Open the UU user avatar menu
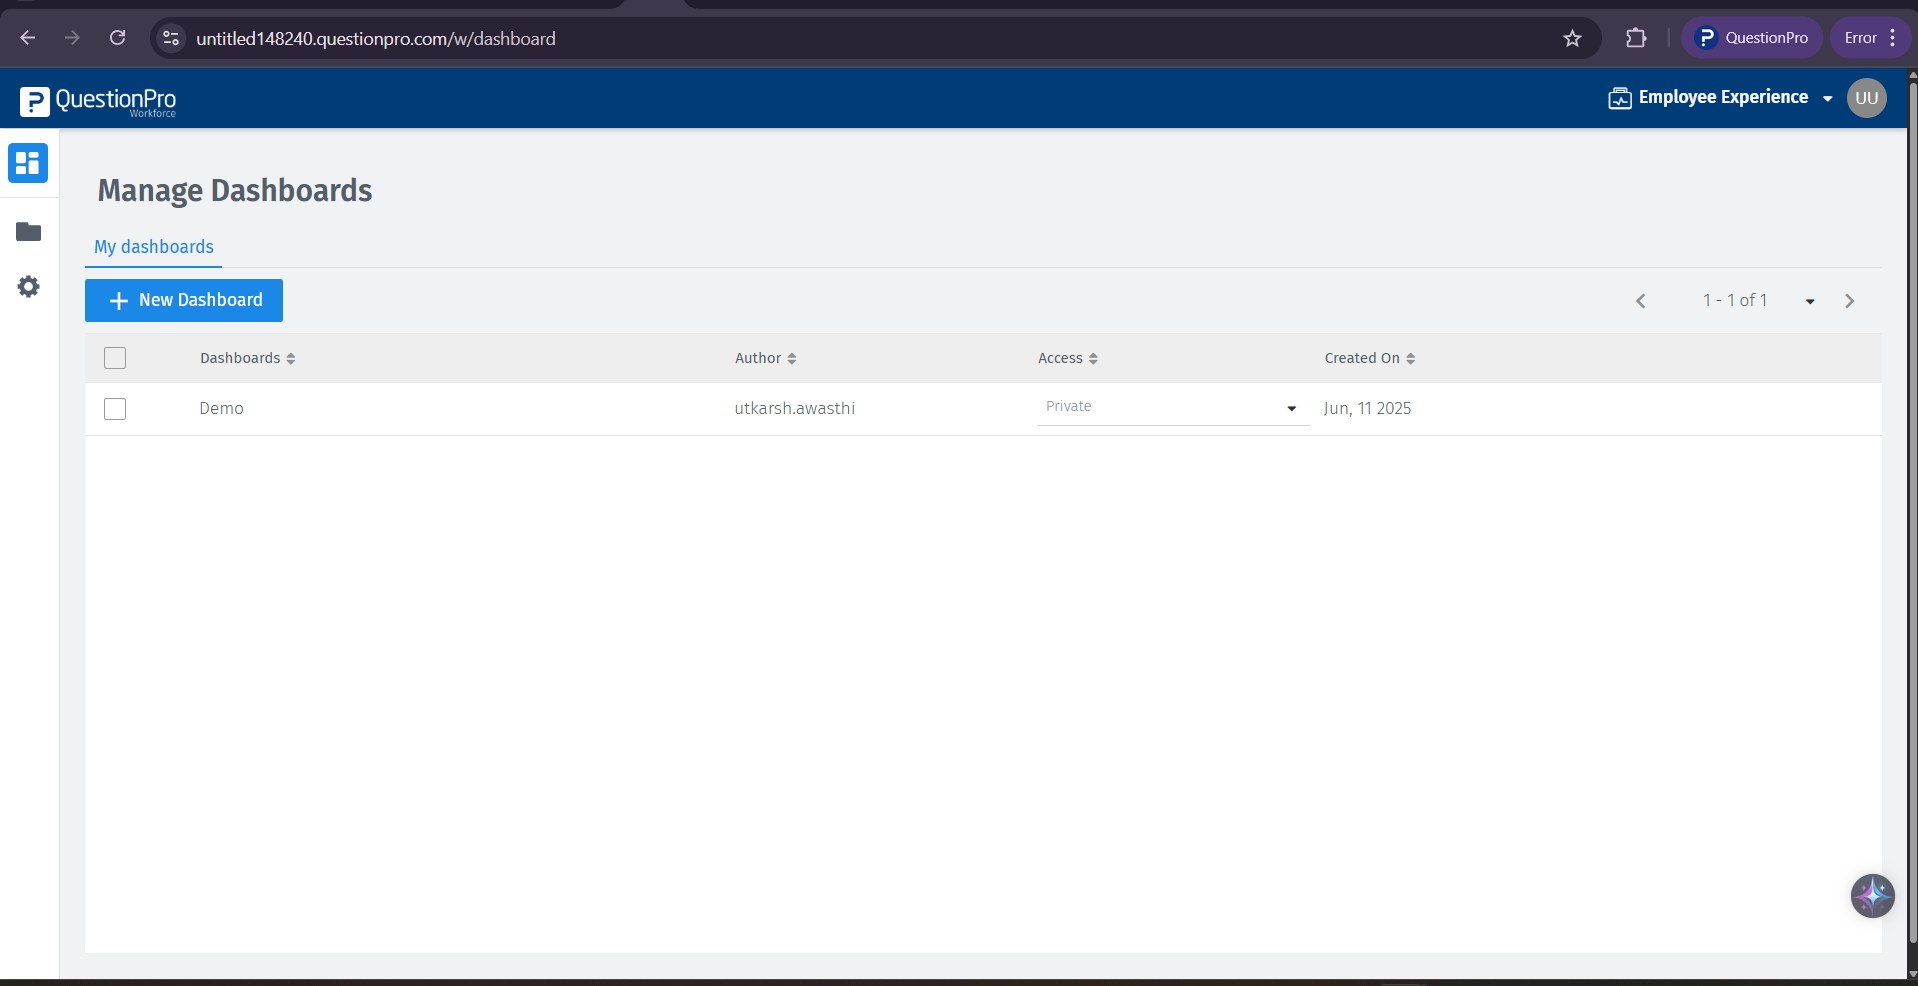Screen dimensions: 1918x986 (1866, 98)
